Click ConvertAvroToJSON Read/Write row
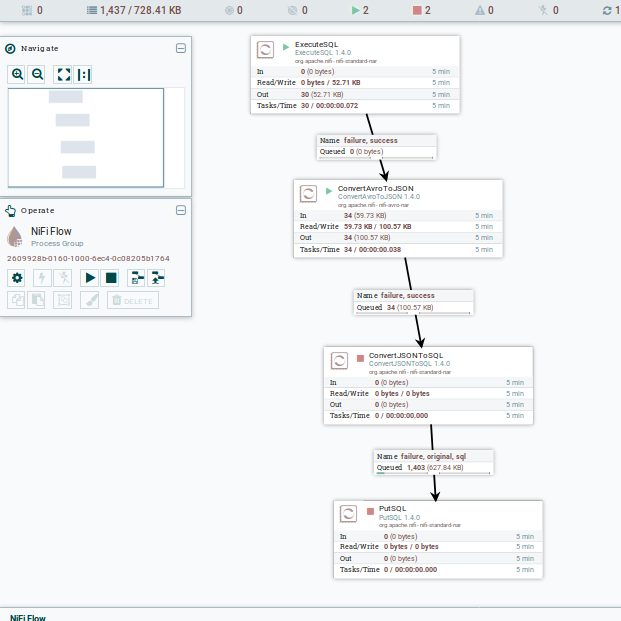Viewport: 621px width, 621px height. (398, 227)
